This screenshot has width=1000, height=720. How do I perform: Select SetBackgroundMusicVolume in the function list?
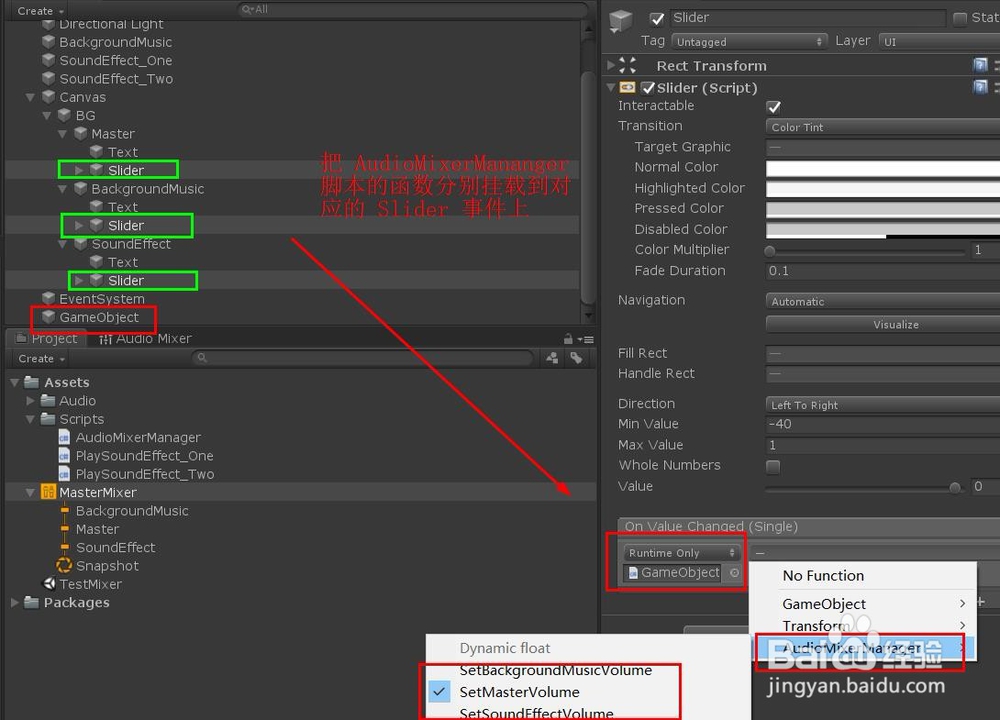pyautogui.click(x=555, y=670)
